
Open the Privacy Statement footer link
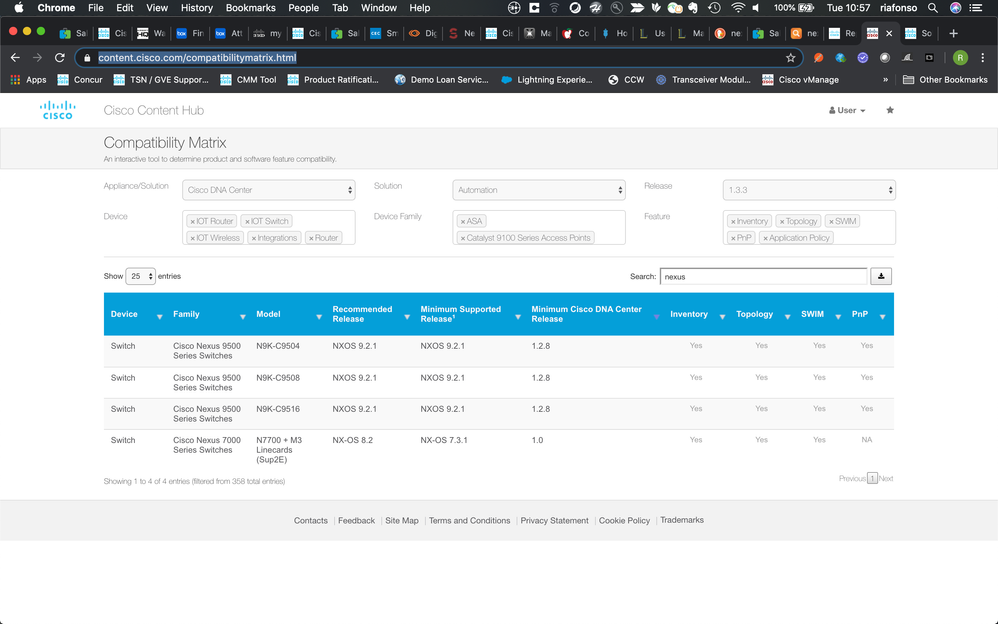(554, 520)
